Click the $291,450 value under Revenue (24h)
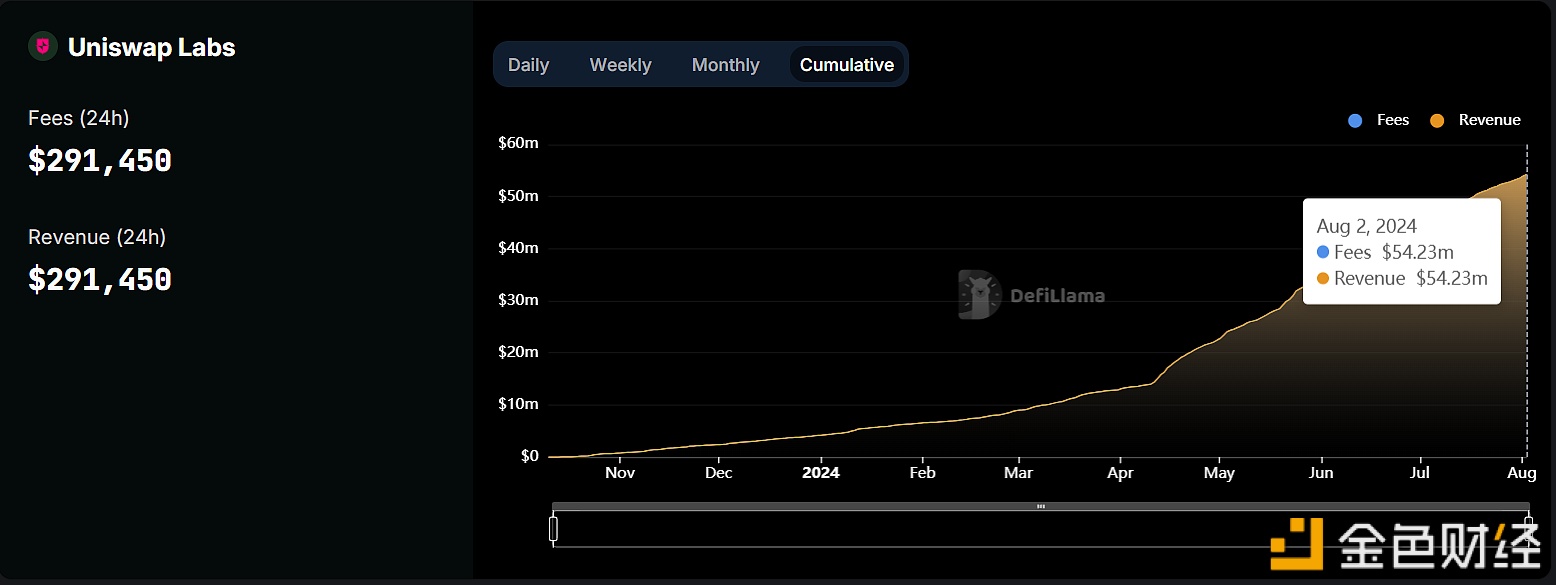This screenshot has width=1556, height=585. pyautogui.click(x=100, y=279)
